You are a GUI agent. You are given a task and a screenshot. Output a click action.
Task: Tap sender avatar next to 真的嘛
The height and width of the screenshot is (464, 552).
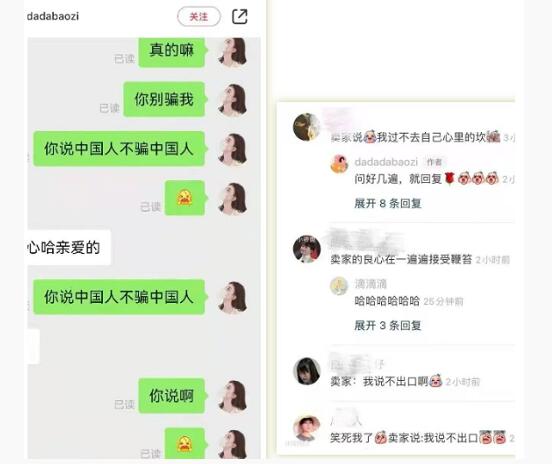click(232, 52)
